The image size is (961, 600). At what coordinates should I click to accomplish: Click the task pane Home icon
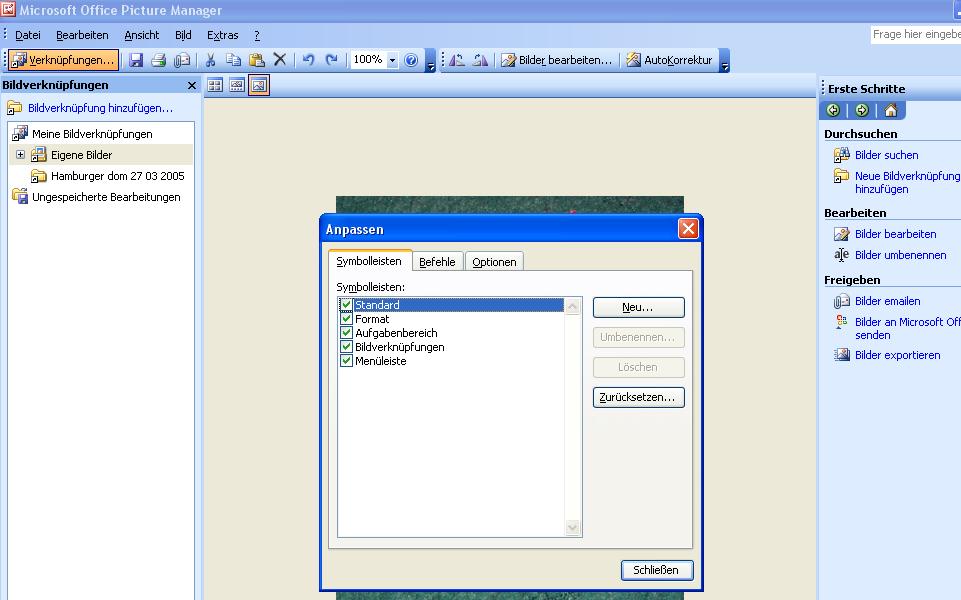pyautogui.click(x=891, y=110)
